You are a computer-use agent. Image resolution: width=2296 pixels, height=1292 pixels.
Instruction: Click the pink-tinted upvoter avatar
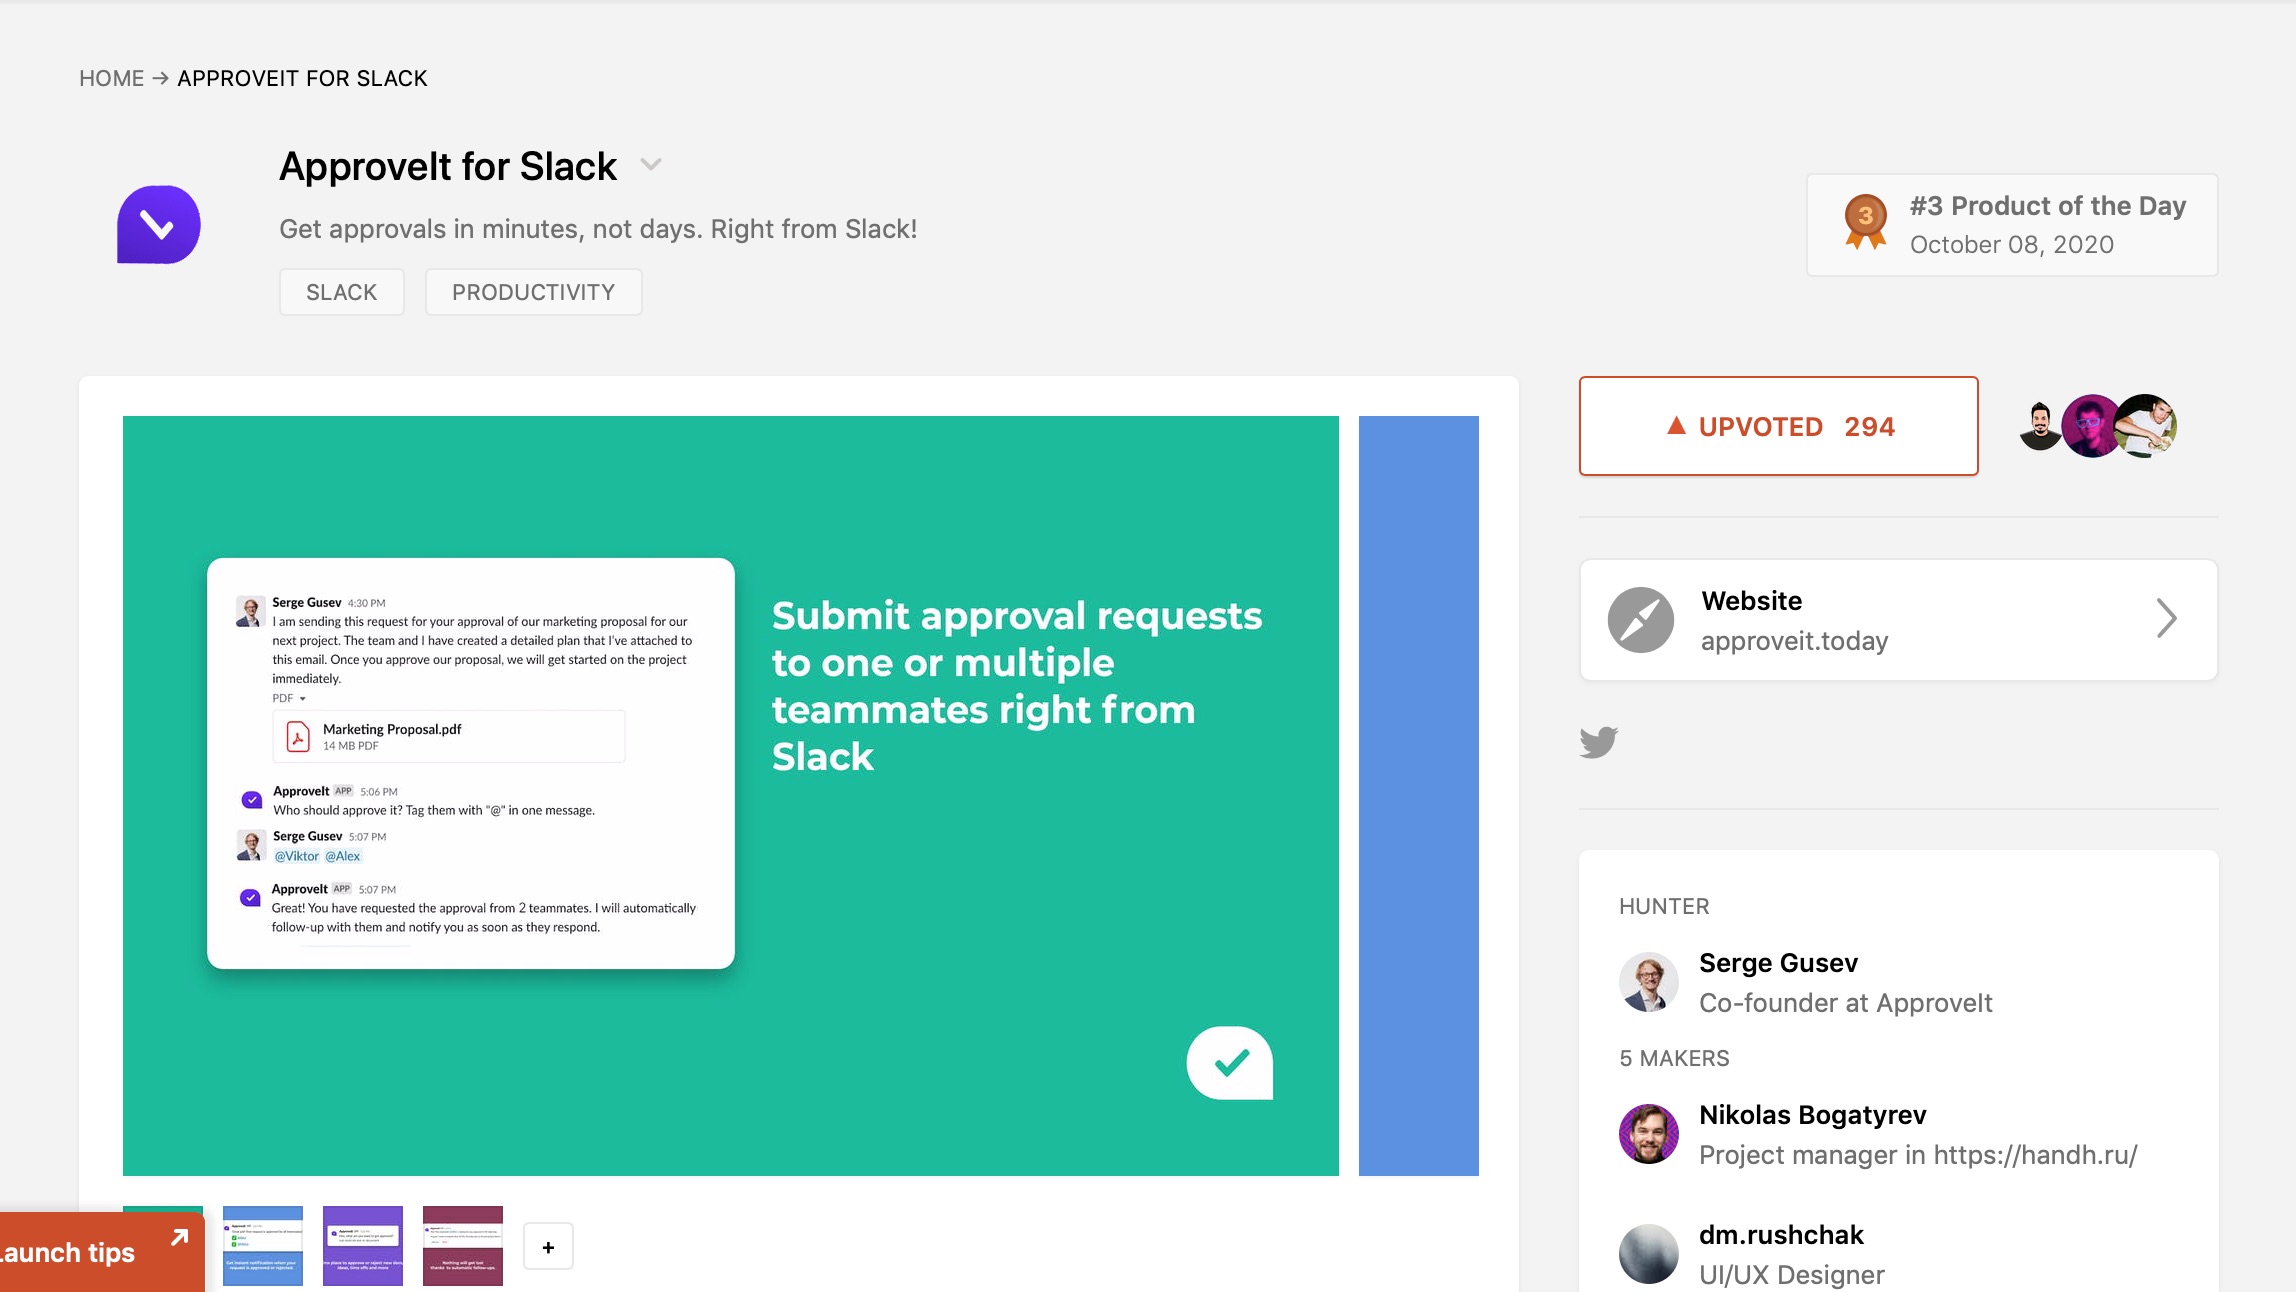pyautogui.click(x=2092, y=426)
